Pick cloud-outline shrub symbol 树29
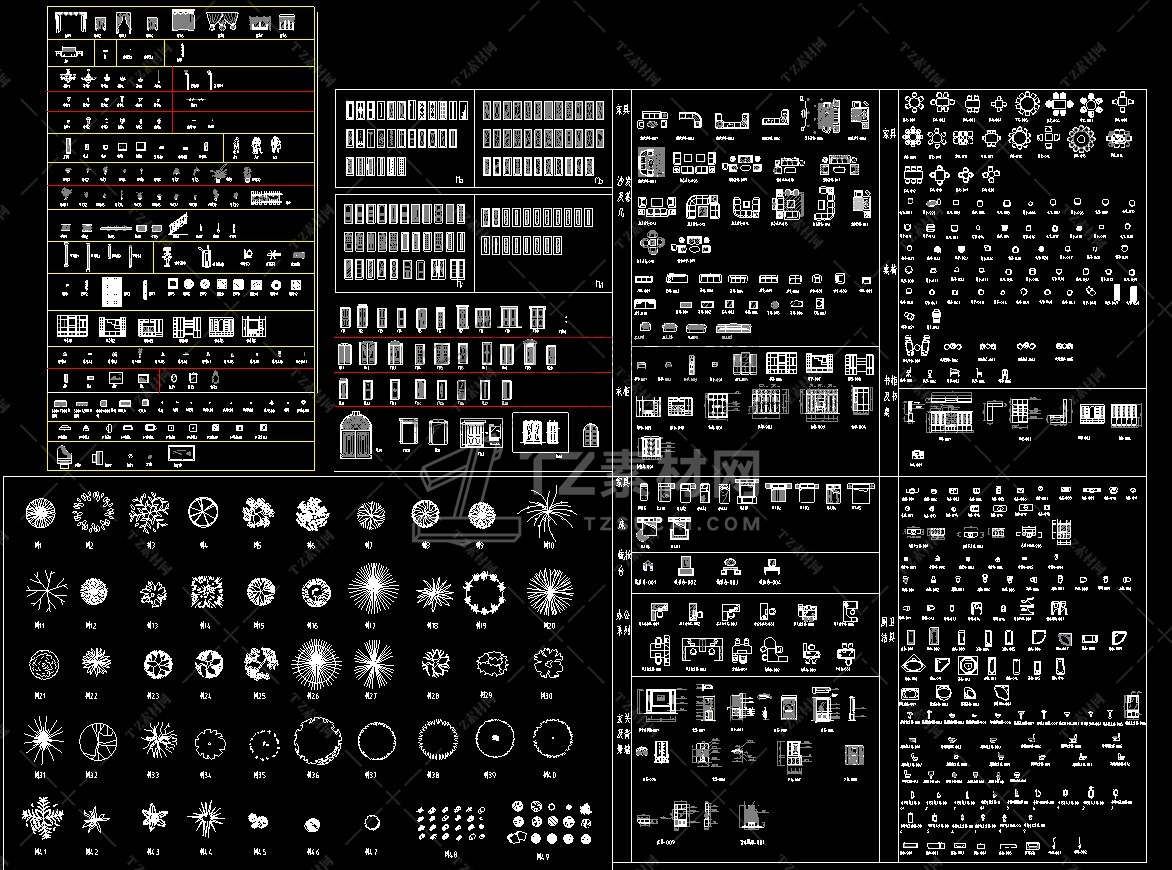Screen dimensions: 1172x870 [491, 664]
